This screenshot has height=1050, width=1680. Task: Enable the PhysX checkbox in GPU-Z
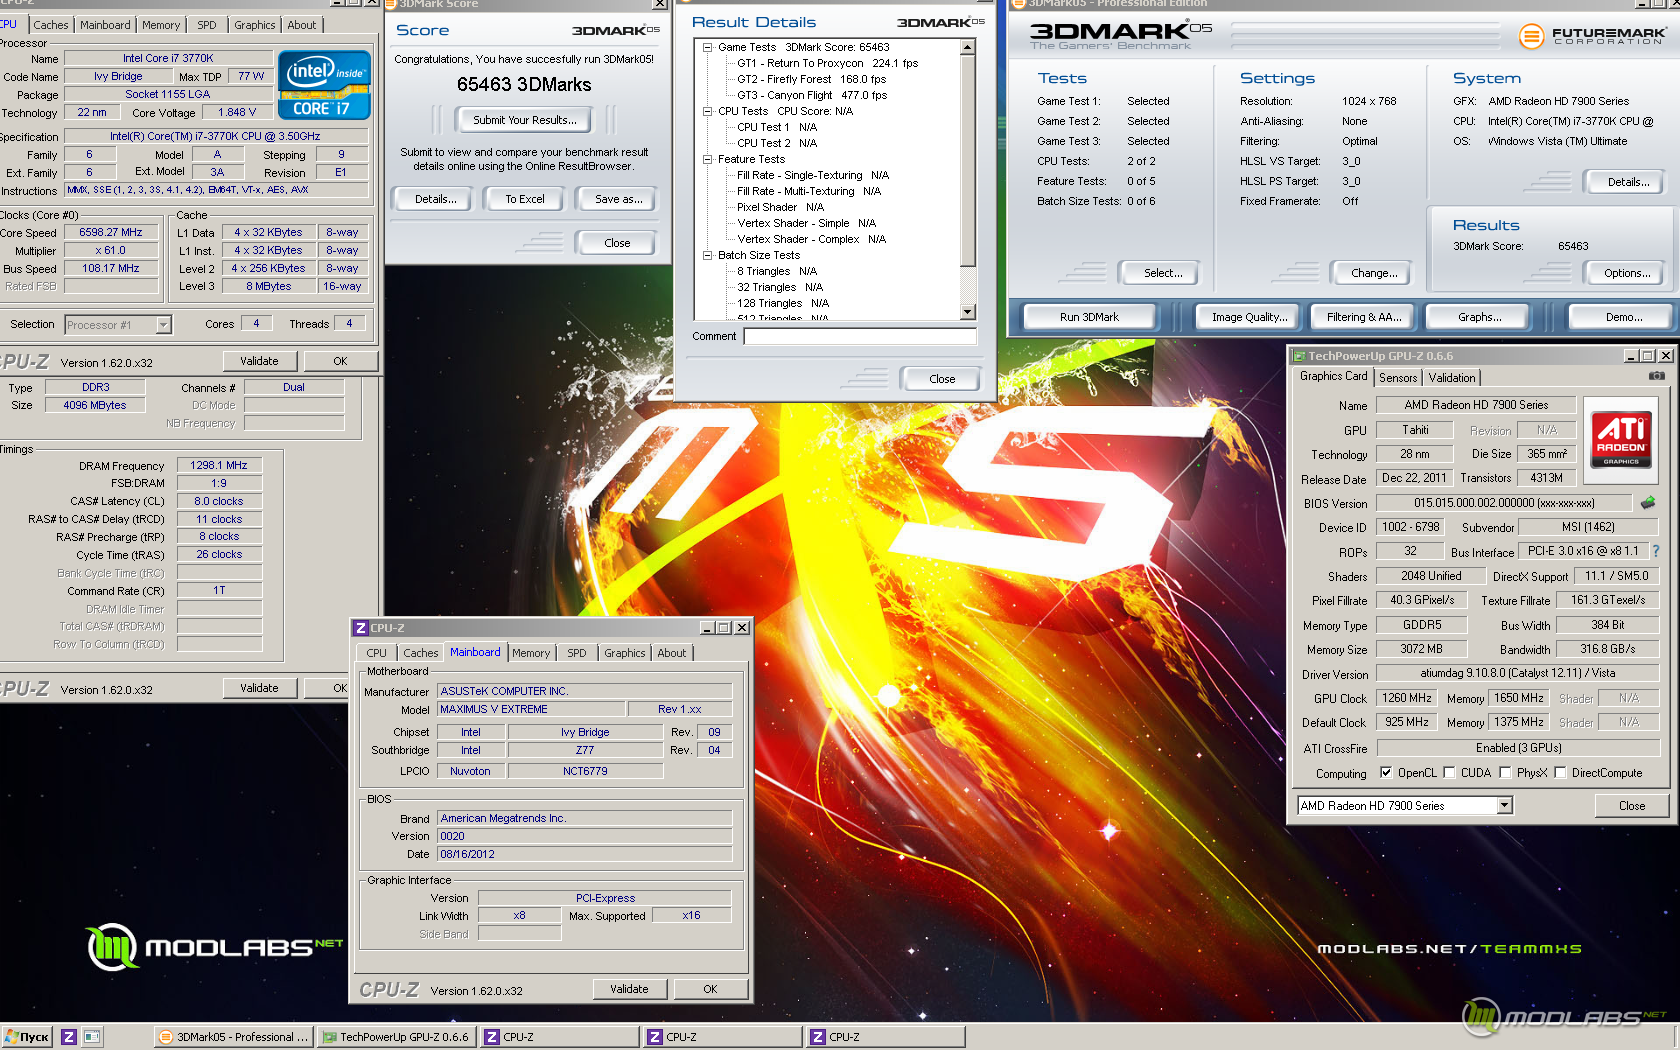coord(1505,772)
